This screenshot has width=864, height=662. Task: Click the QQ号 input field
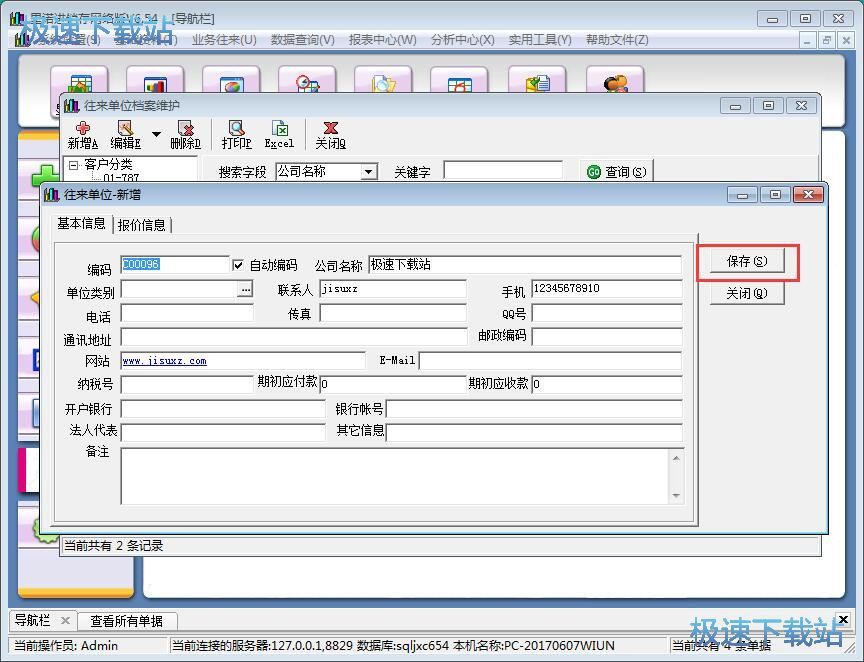[x=607, y=313]
